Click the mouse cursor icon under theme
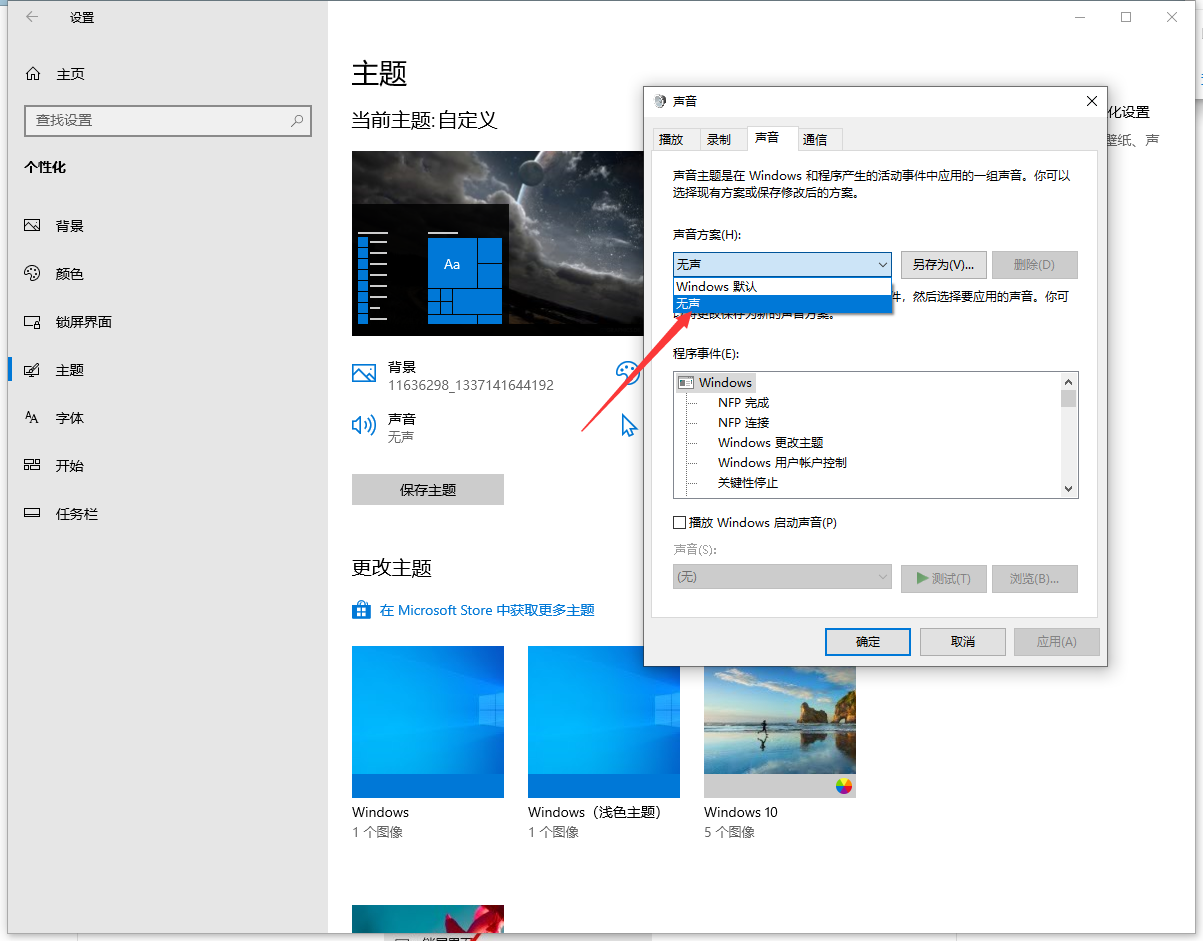Viewport: 1203px width, 941px height. coord(629,426)
